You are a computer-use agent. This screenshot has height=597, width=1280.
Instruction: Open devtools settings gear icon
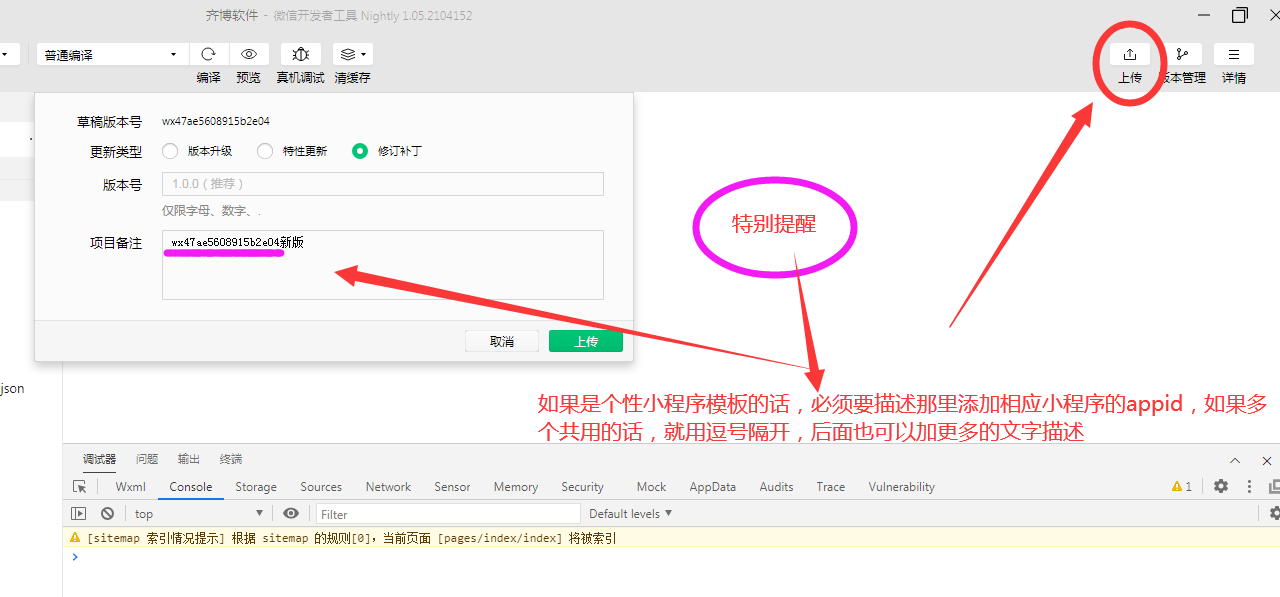1221,486
